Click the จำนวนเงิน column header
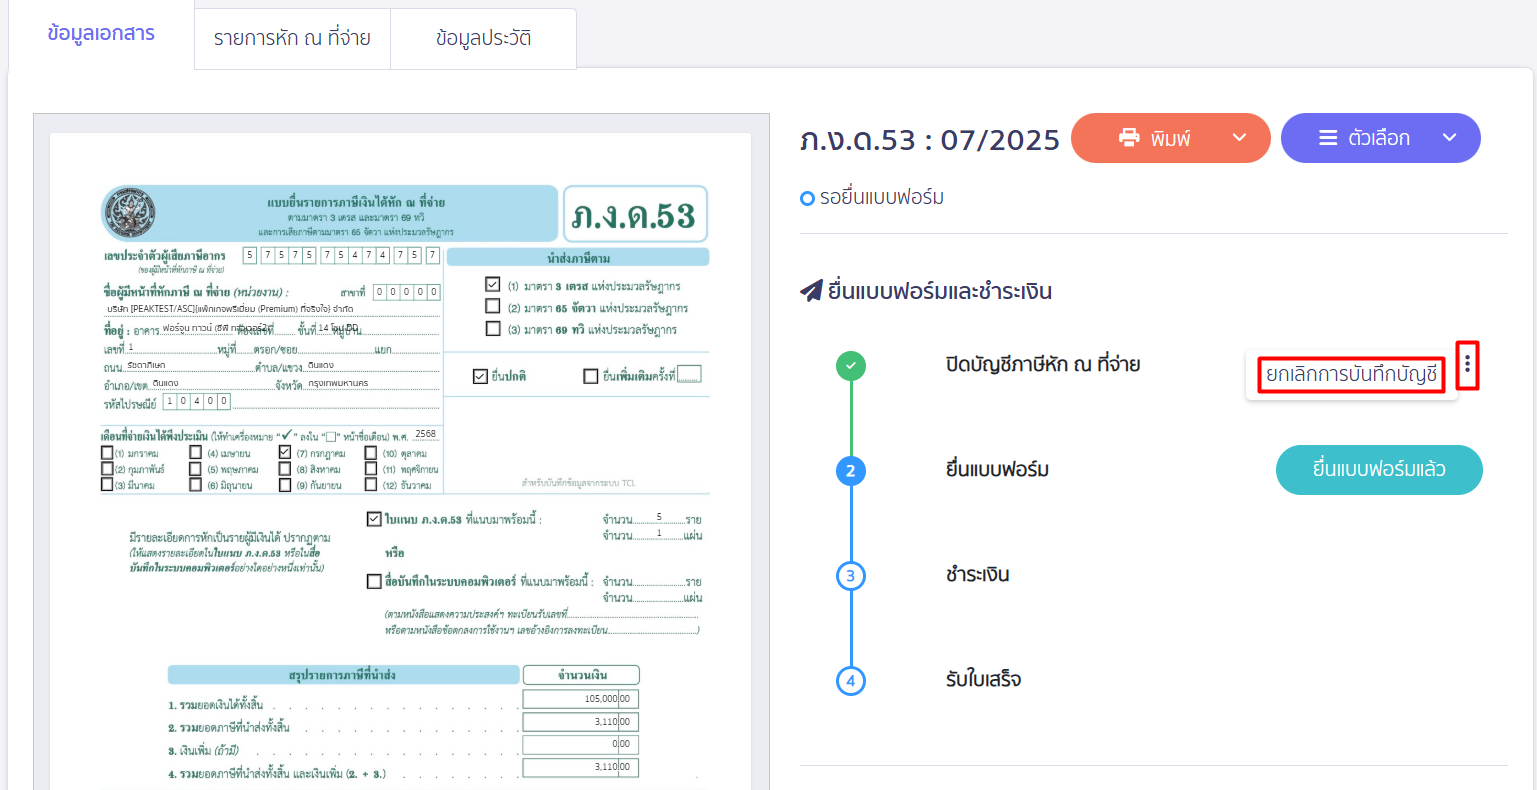 point(582,675)
